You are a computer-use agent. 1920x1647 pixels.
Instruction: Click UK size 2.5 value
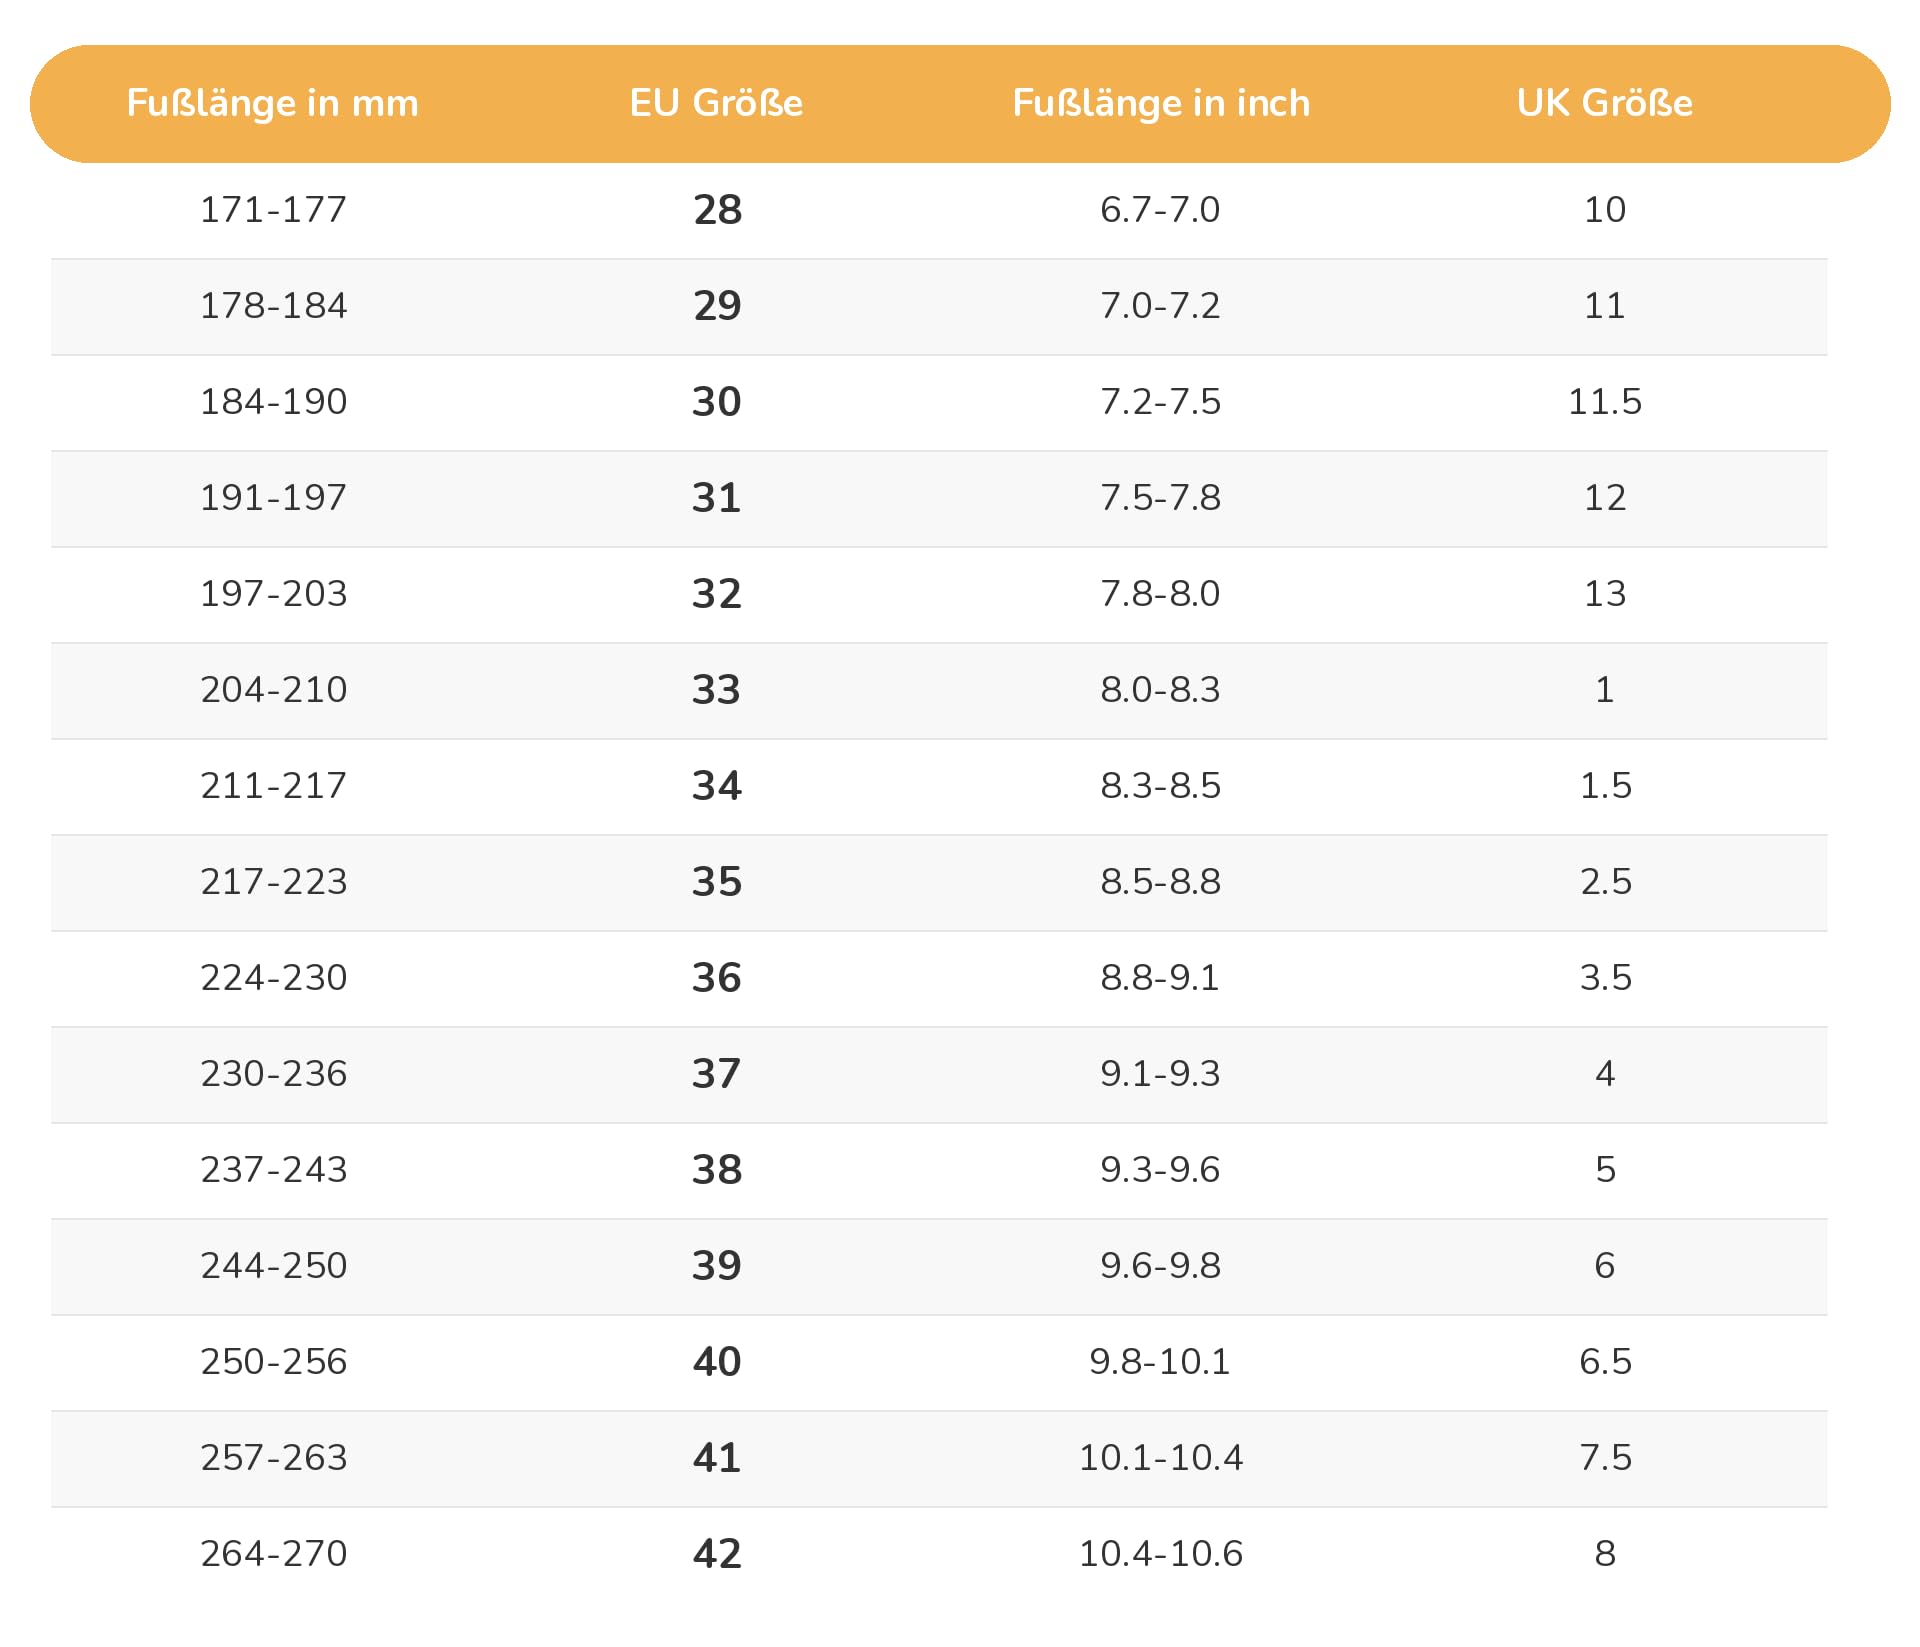coord(1605,882)
